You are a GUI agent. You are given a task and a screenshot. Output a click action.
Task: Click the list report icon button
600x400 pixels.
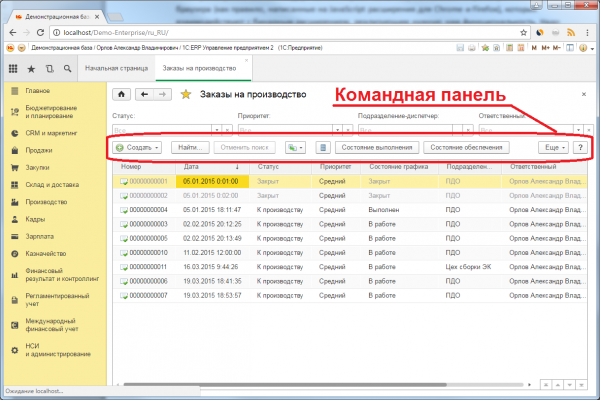[321, 147]
